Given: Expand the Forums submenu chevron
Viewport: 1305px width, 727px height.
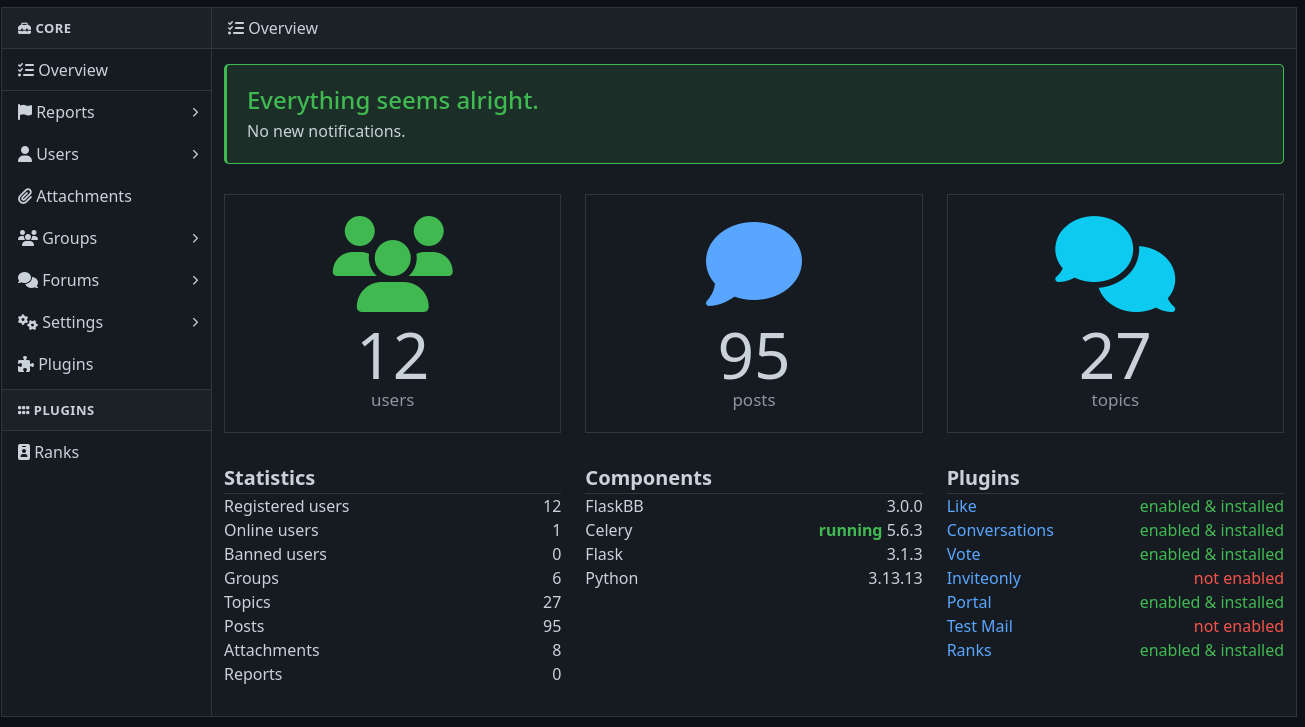Looking at the screenshot, I should coord(195,280).
